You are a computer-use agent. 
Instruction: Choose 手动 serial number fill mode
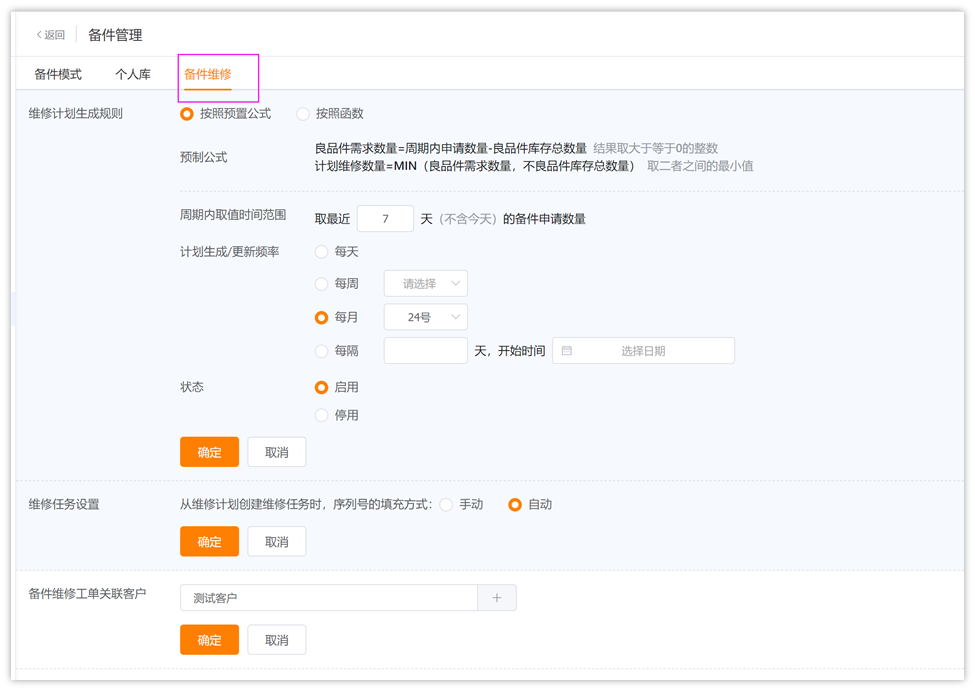point(461,504)
